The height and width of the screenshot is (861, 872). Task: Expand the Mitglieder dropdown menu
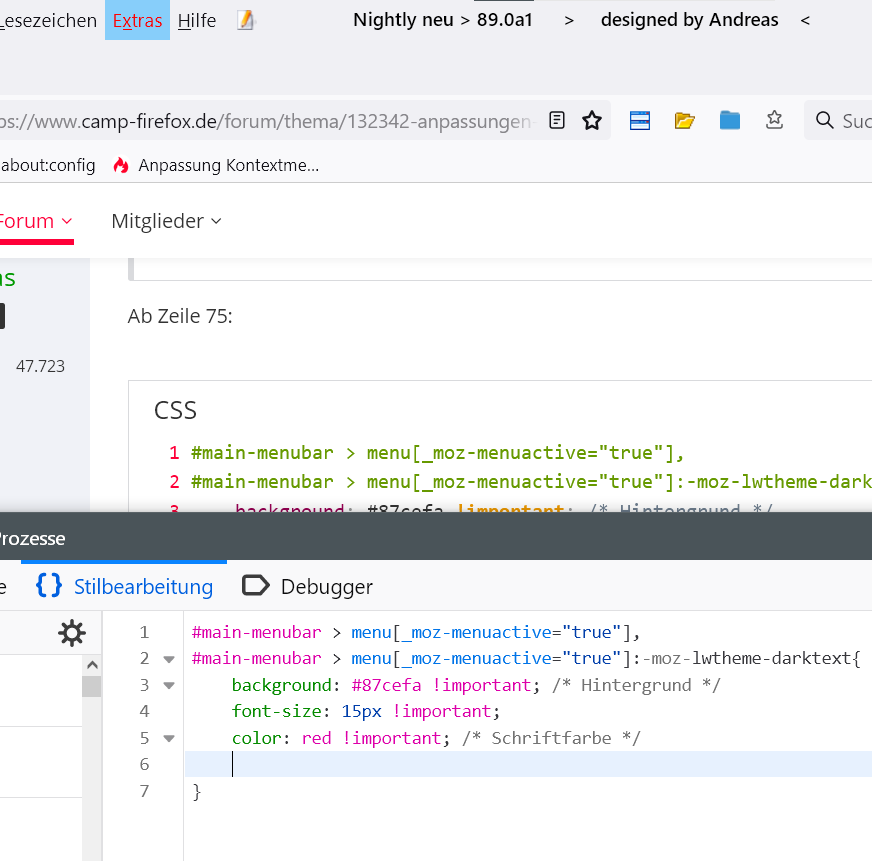tap(166, 221)
